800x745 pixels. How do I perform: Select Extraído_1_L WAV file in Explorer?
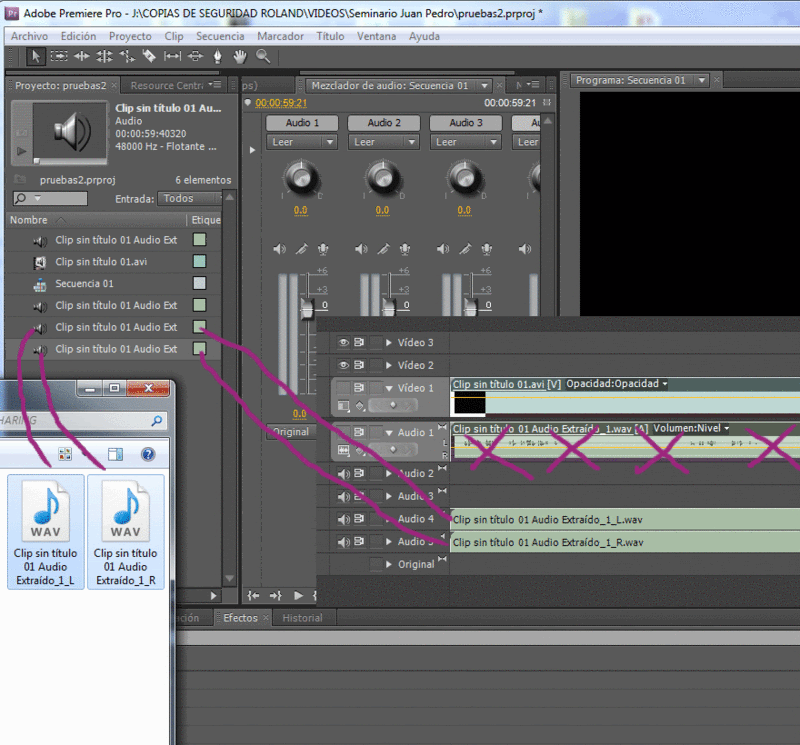point(45,532)
